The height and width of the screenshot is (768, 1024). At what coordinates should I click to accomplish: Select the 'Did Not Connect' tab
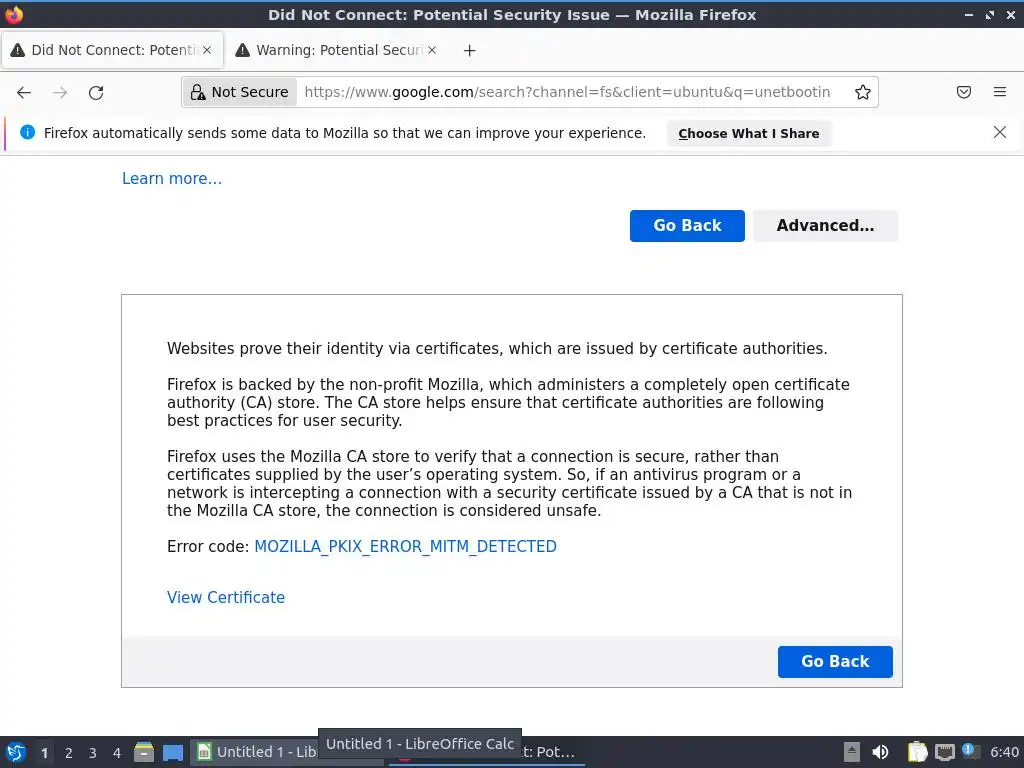113,50
